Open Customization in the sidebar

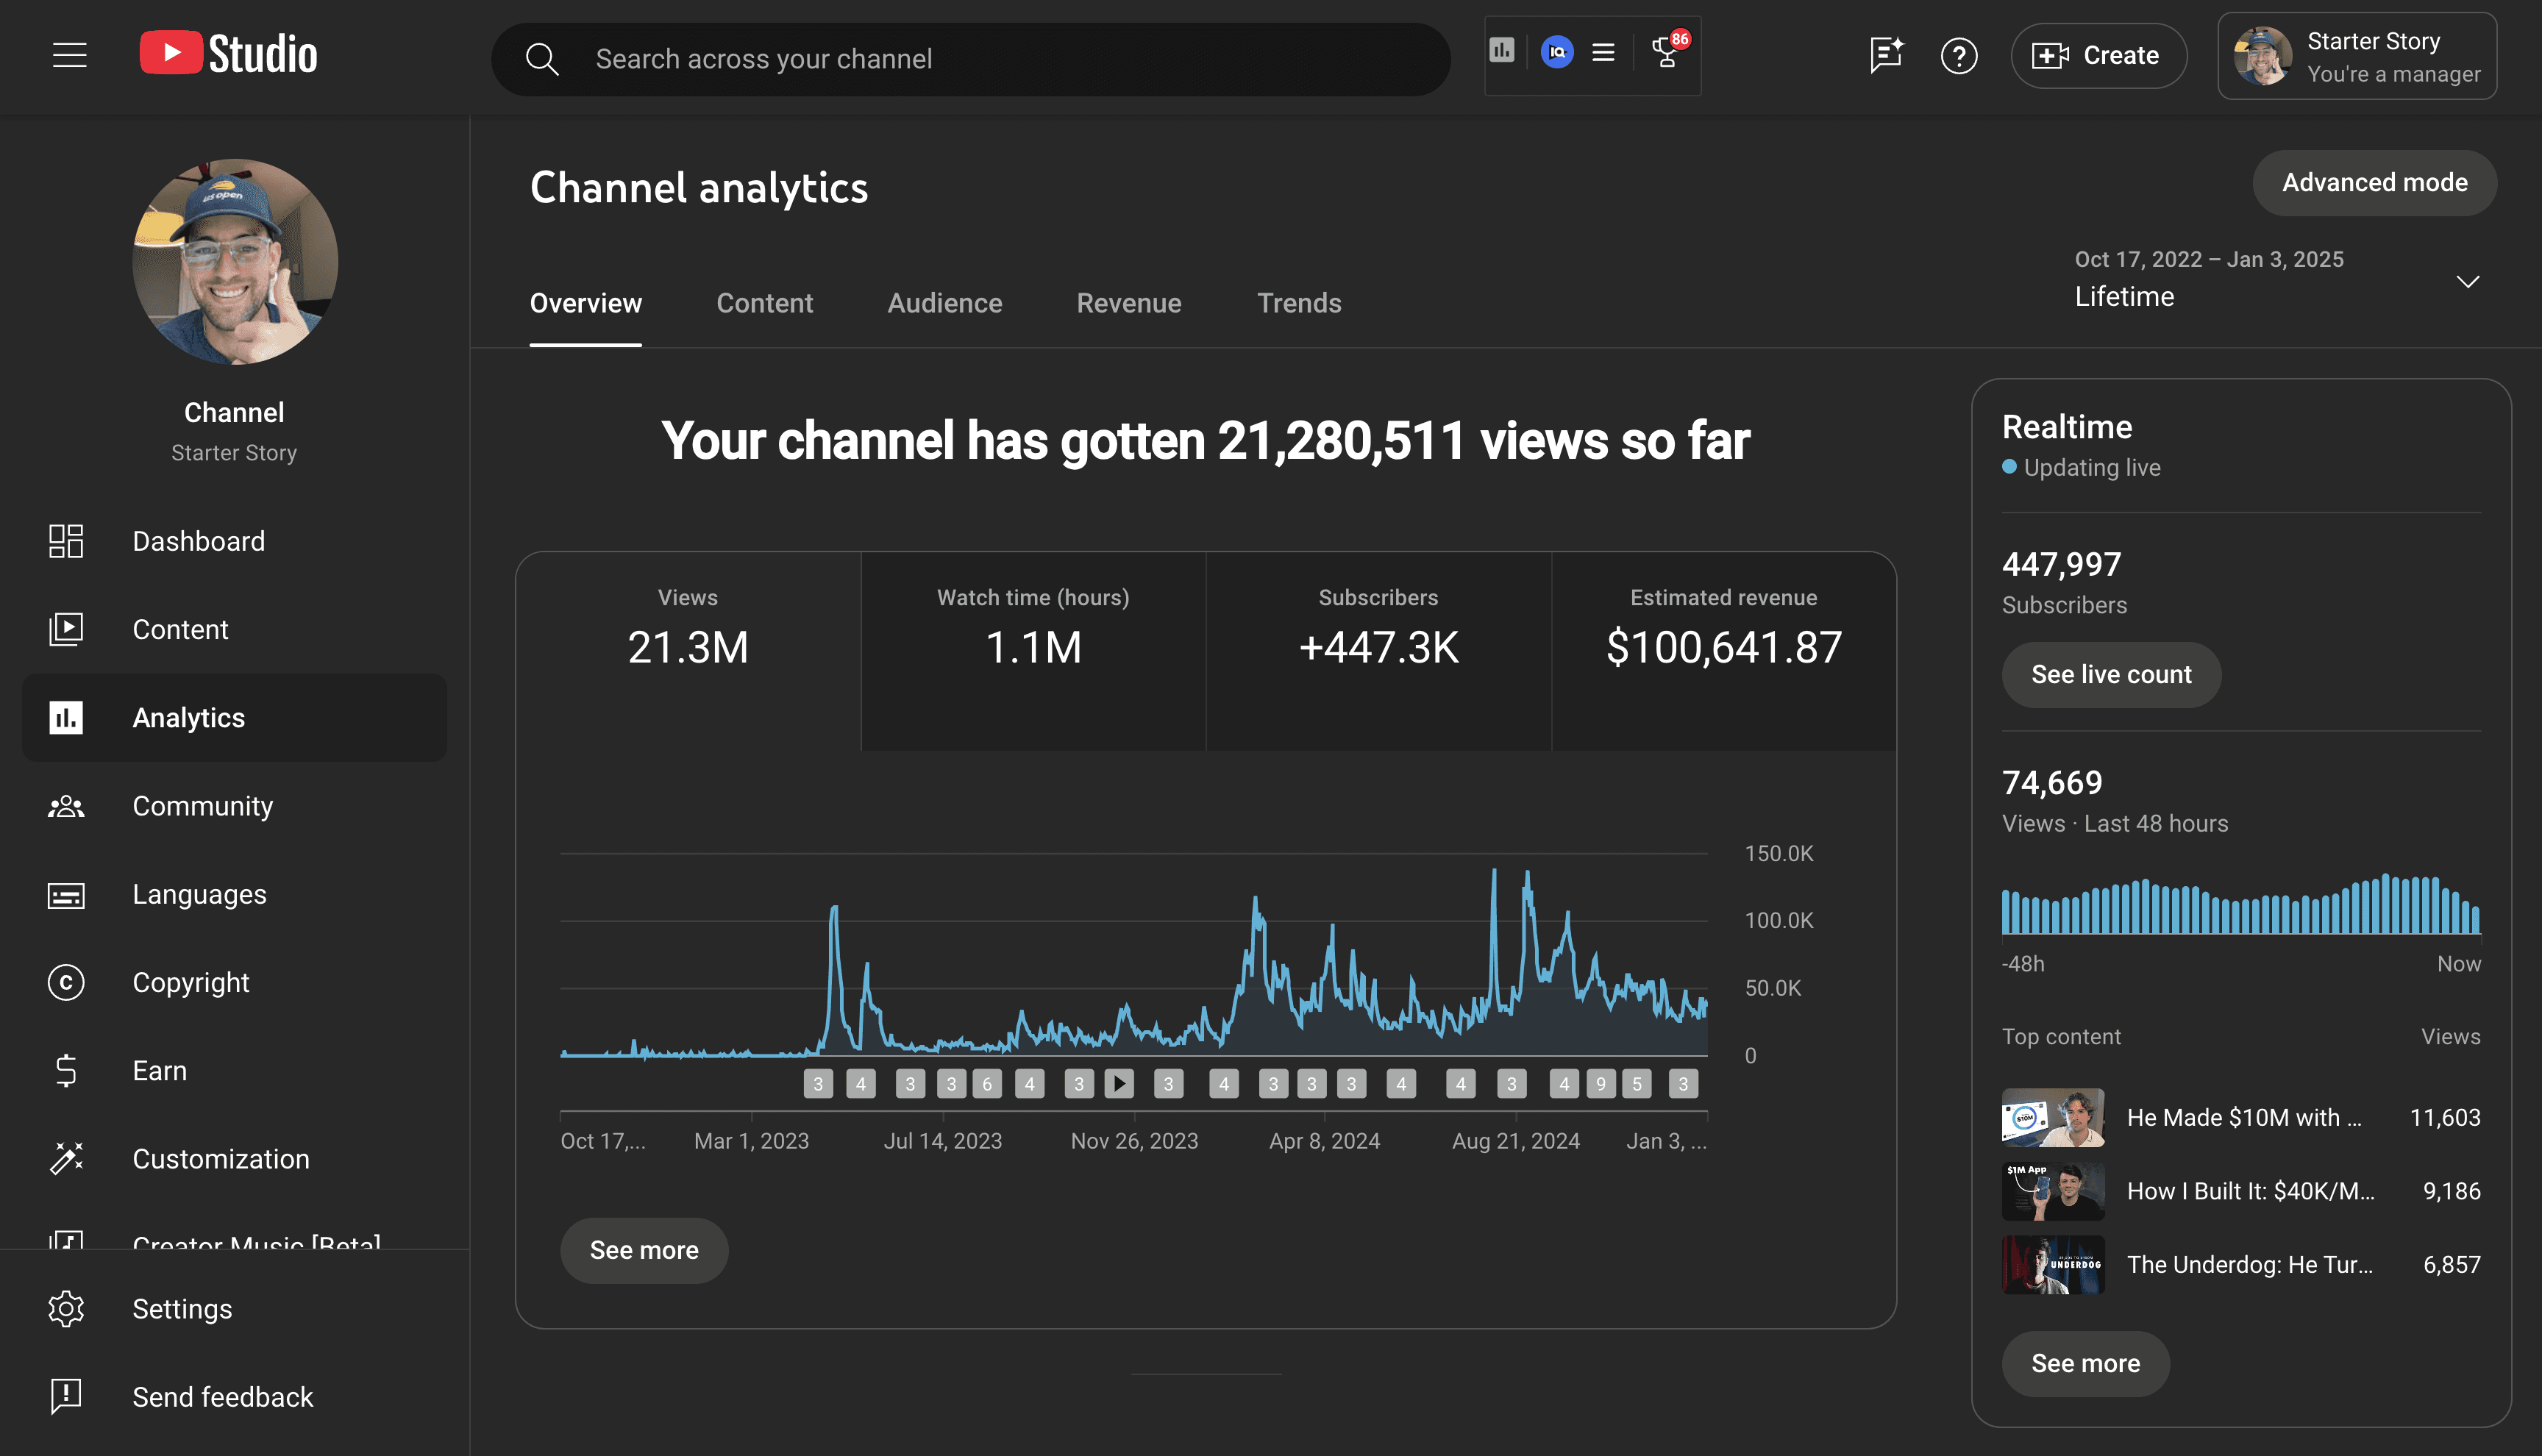pos(235,1159)
